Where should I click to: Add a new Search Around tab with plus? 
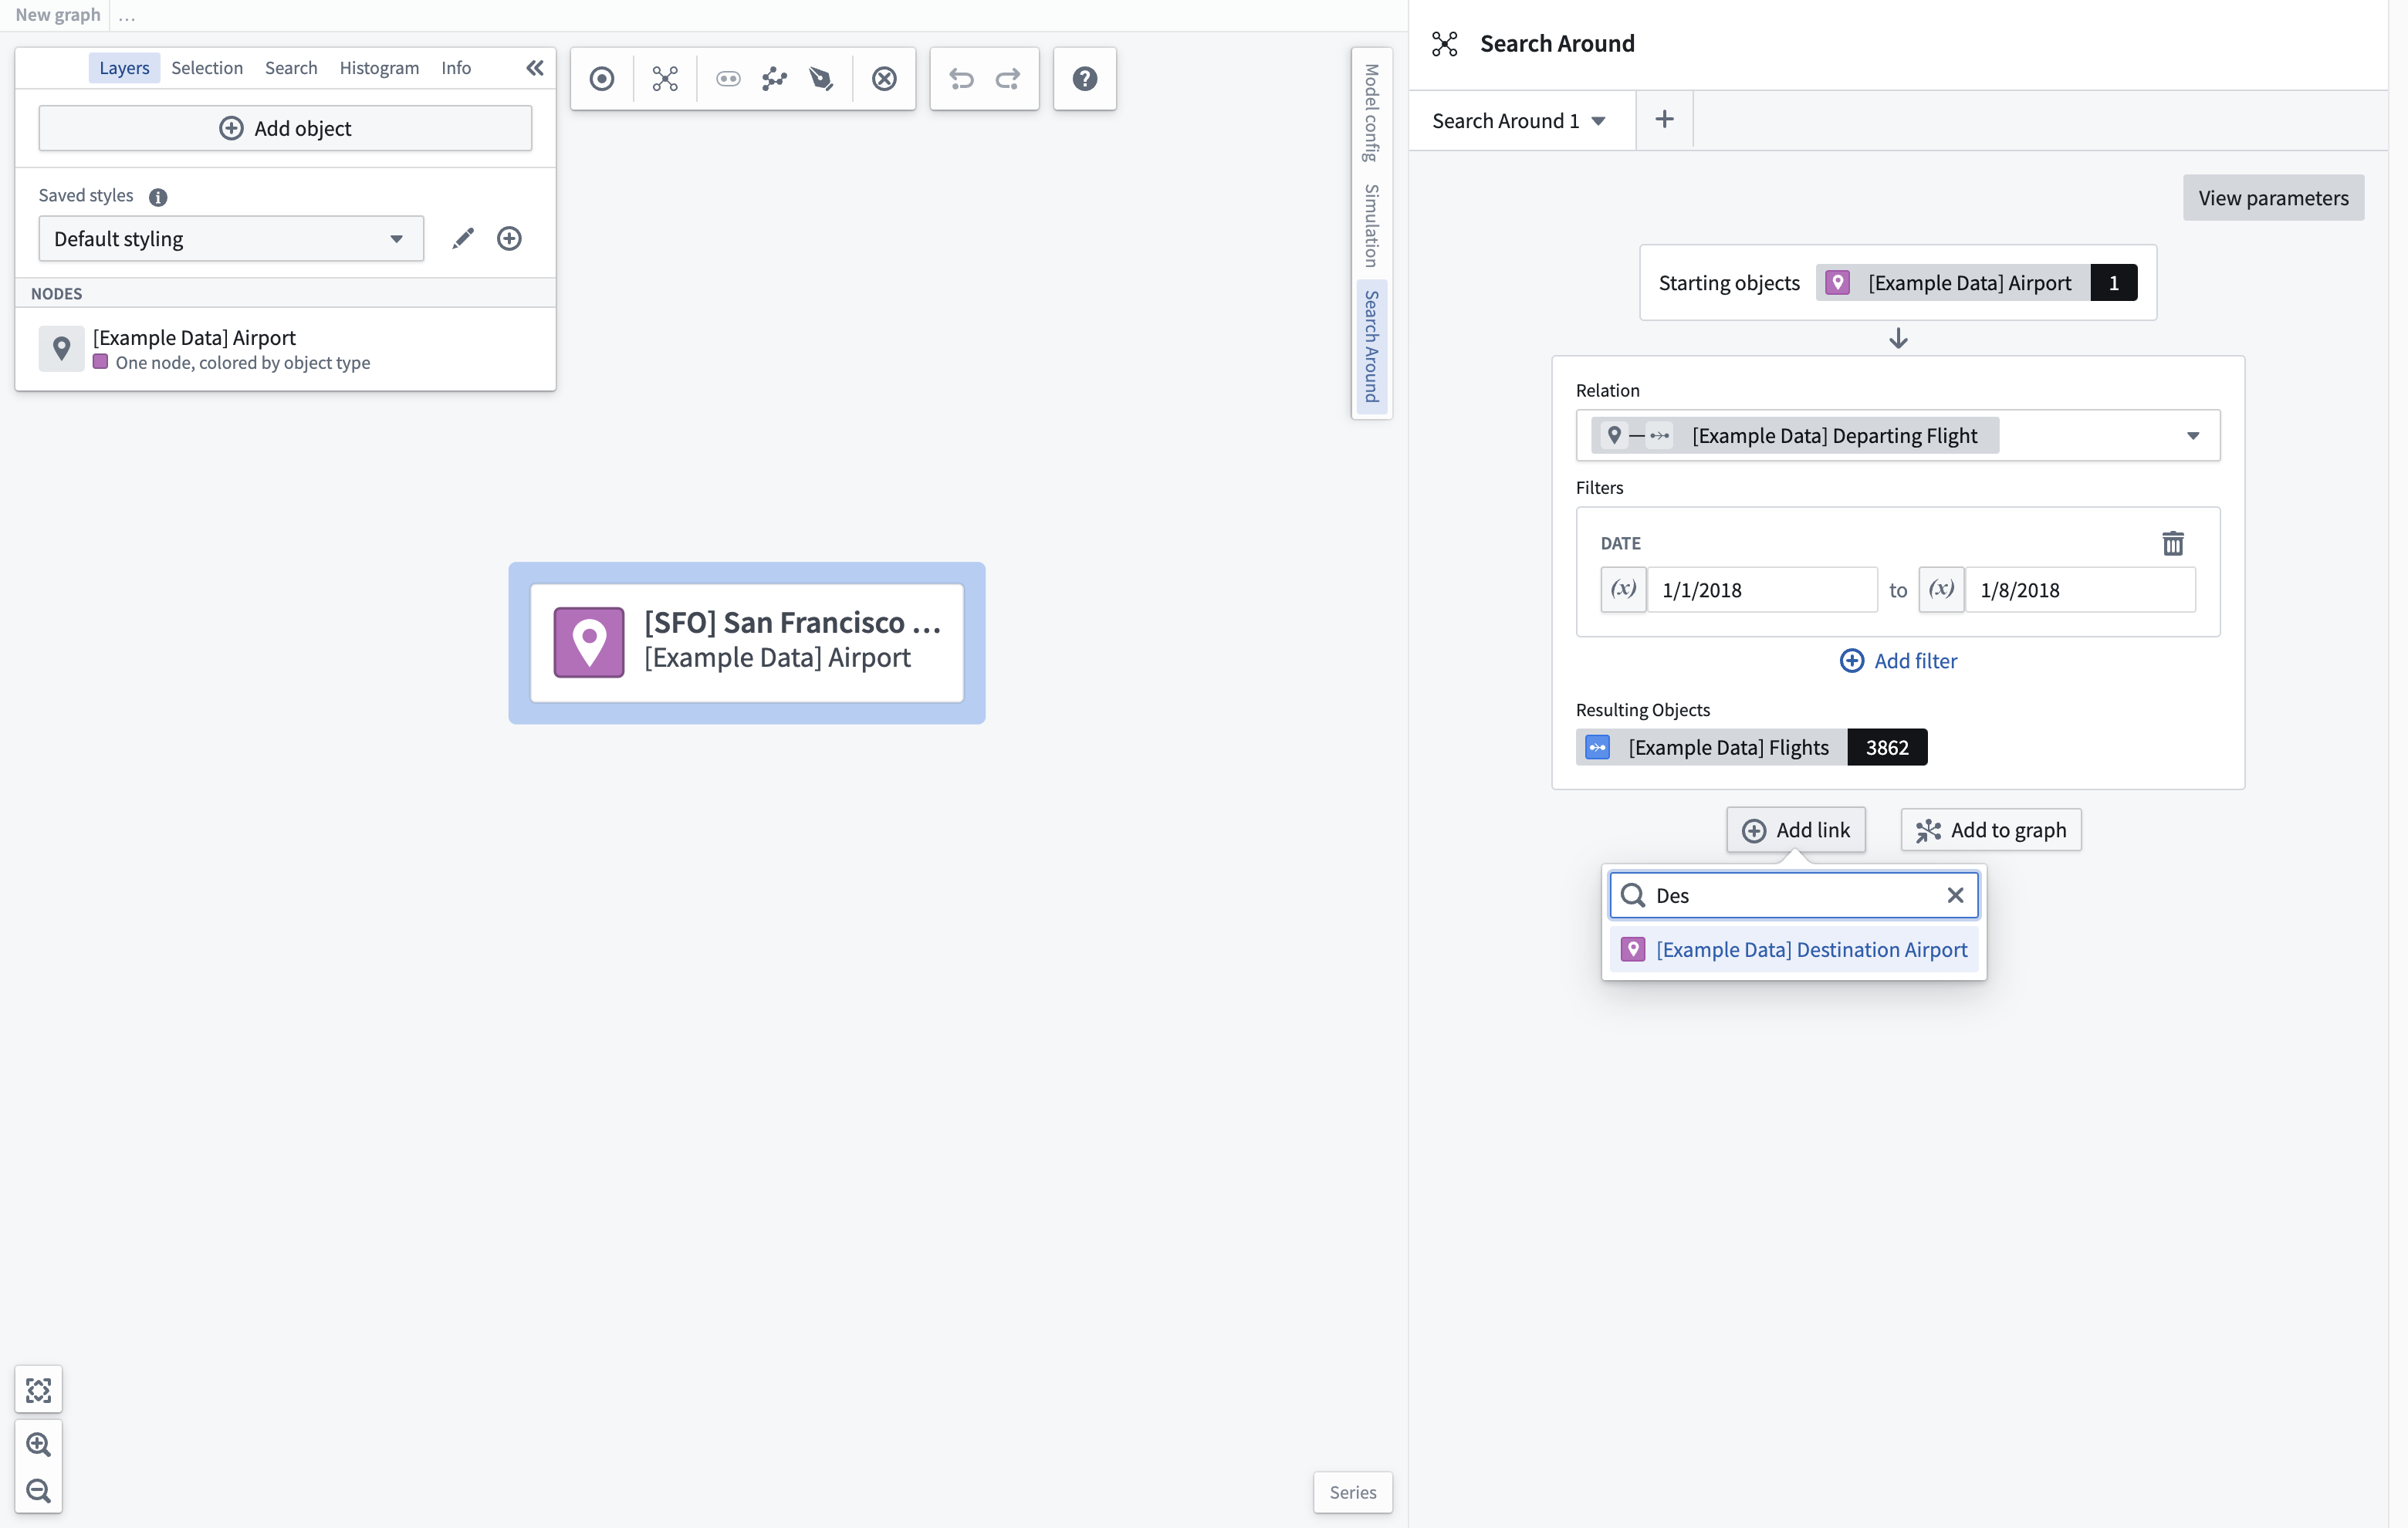coord(1664,120)
